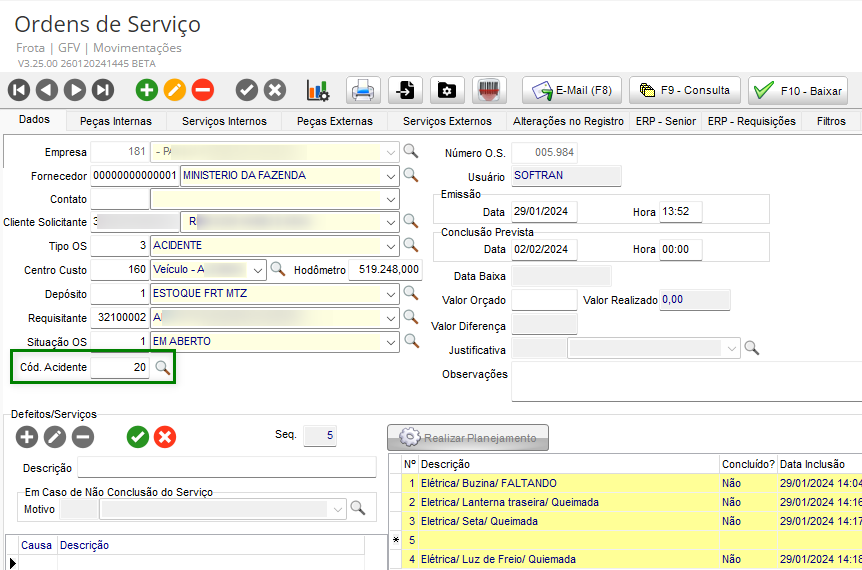
Task: Jump to the last record
Action: tap(103, 90)
